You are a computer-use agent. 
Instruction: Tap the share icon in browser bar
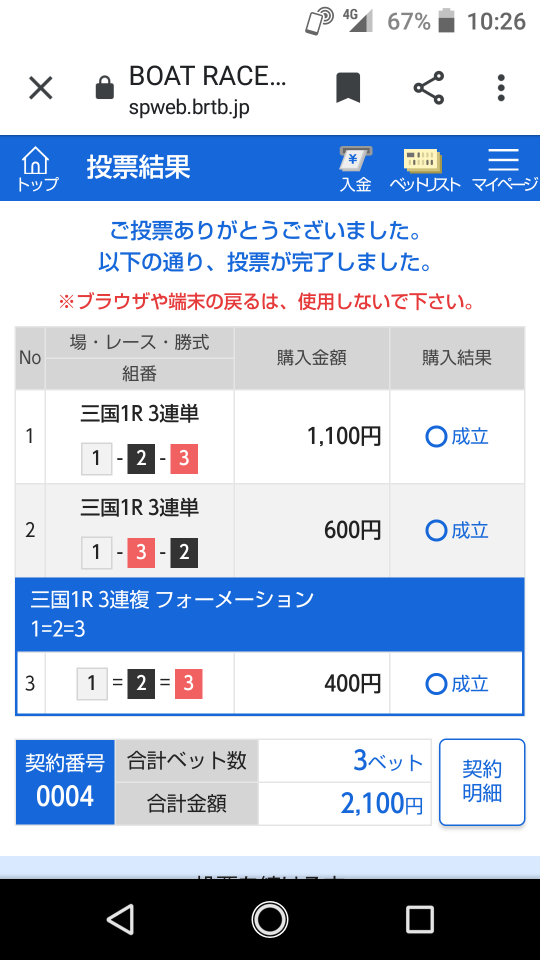(x=429, y=88)
